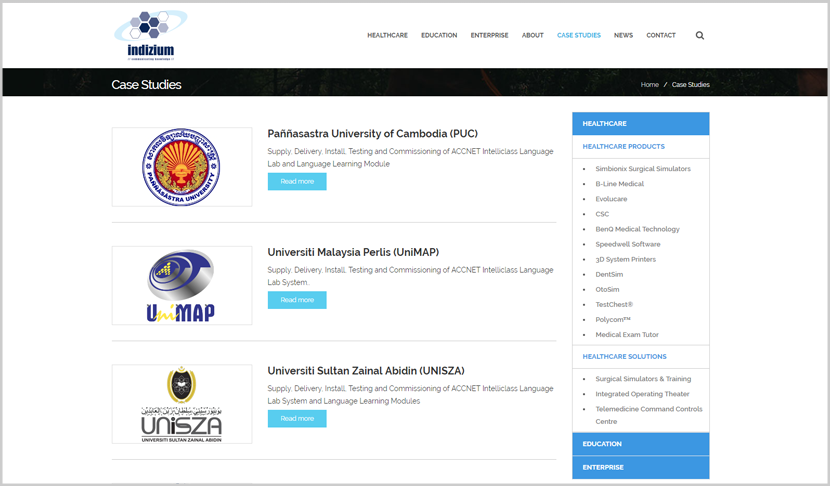
Task: Open OtoSim sidebar link
Action: click(607, 290)
